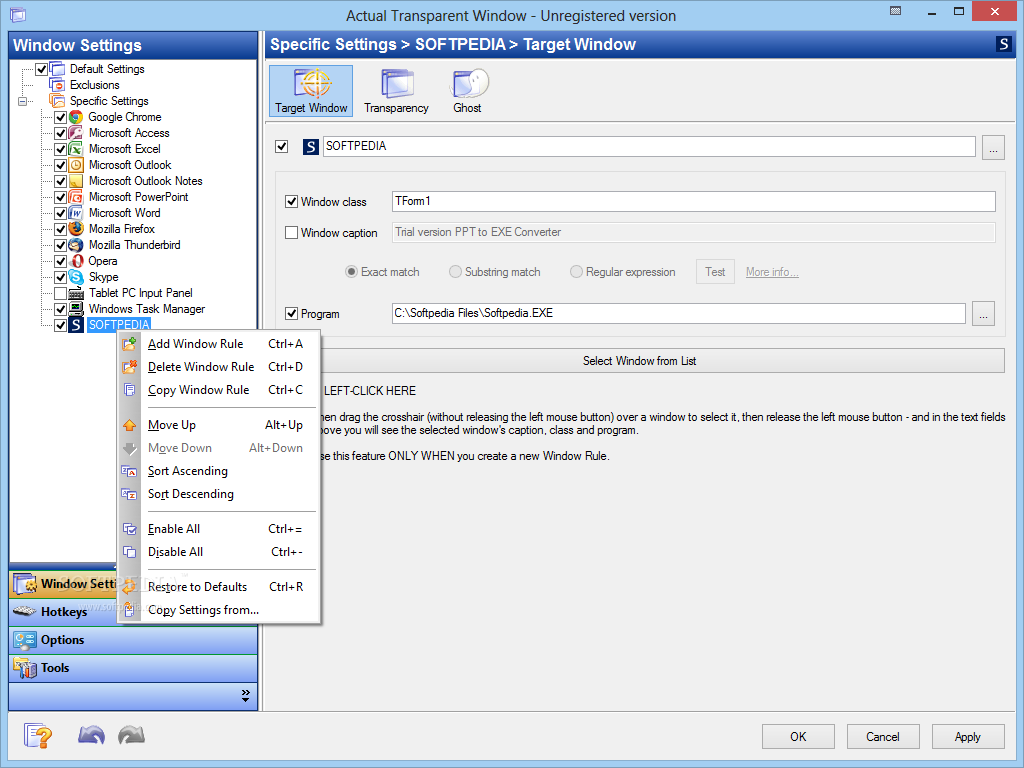Select the Default Settings tree item
Viewport: 1024px width, 768px height.
point(107,69)
